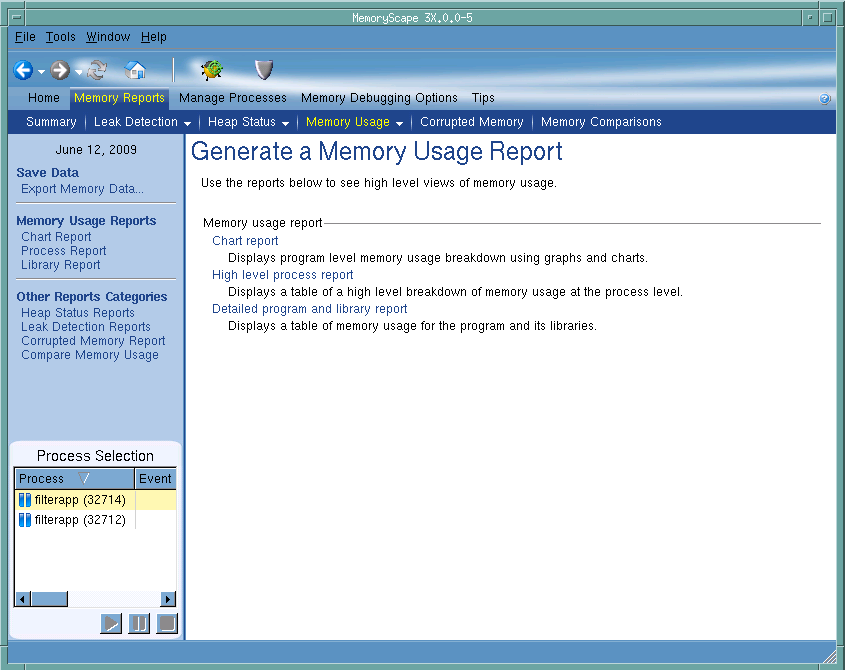Expand the Leak Detection dropdown
The width and height of the screenshot is (845, 670).
(x=187, y=123)
